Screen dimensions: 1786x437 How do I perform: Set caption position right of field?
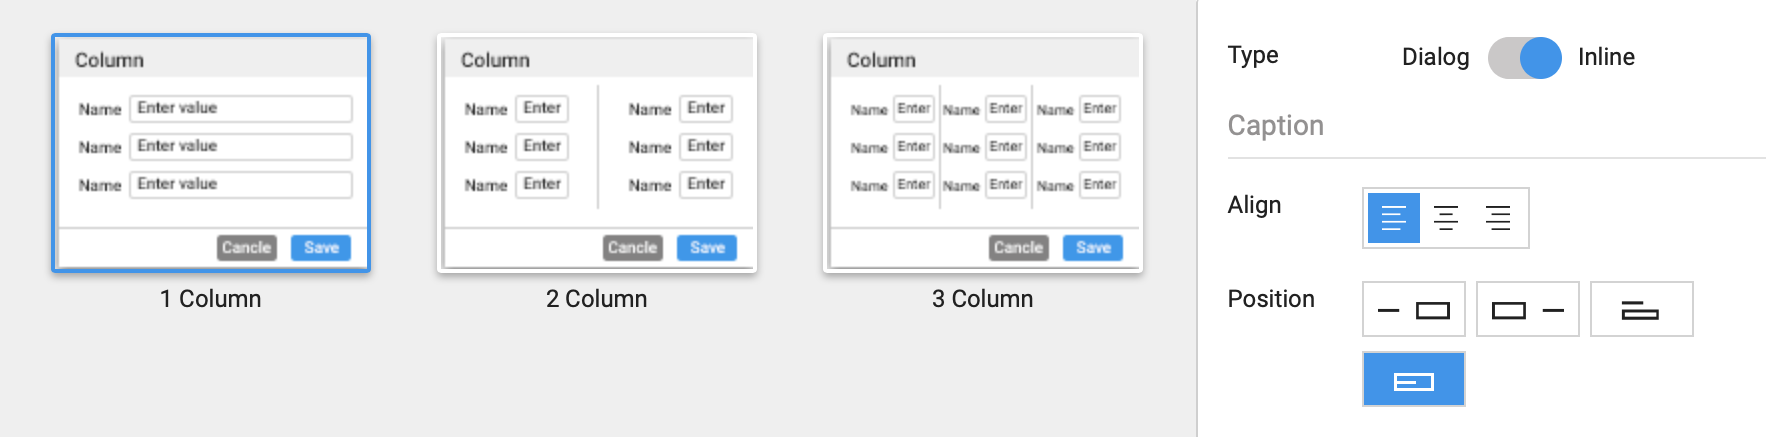(x=1527, y=310)
